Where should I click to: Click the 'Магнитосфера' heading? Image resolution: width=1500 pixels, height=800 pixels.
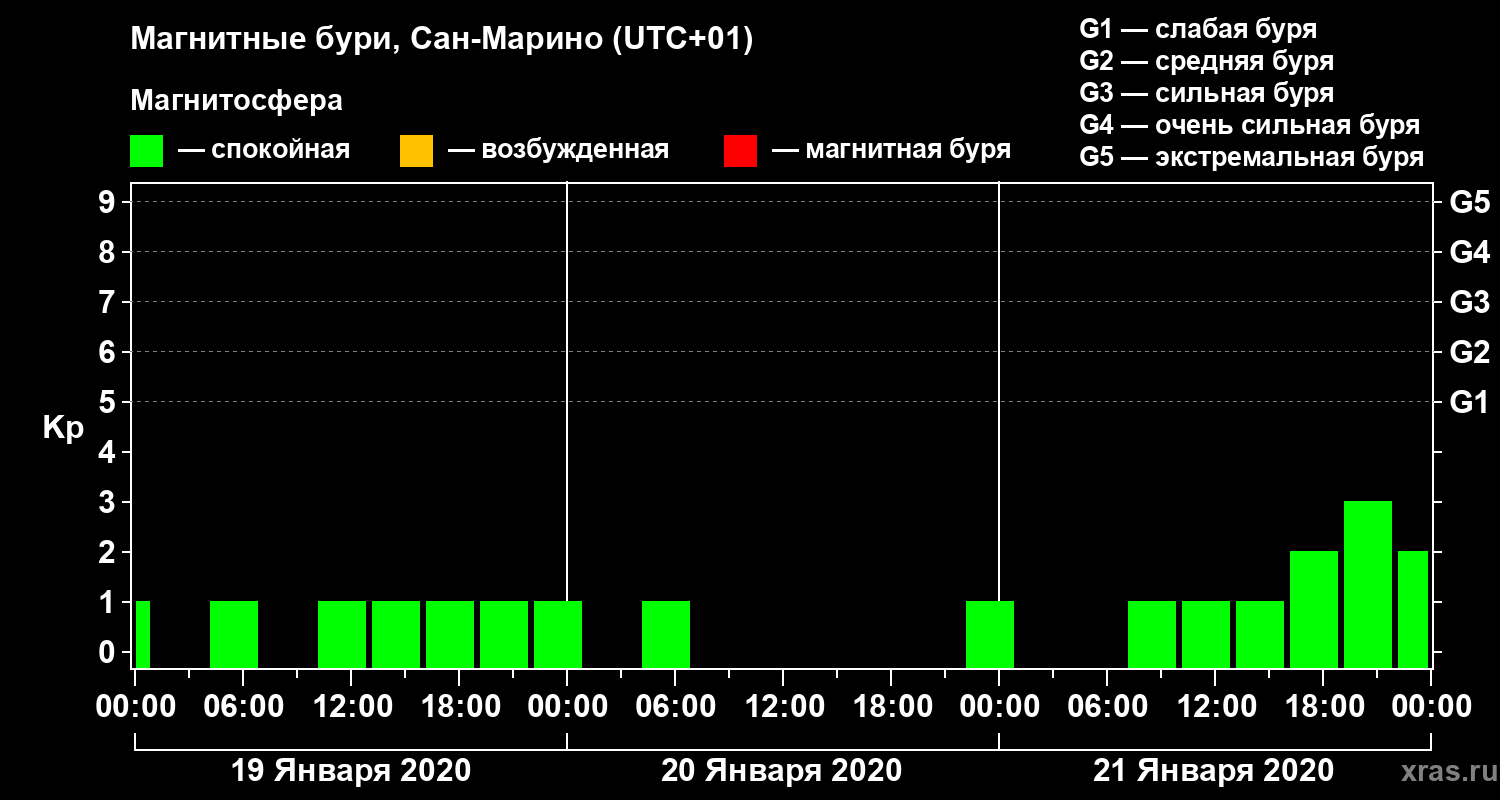(236, 101)
